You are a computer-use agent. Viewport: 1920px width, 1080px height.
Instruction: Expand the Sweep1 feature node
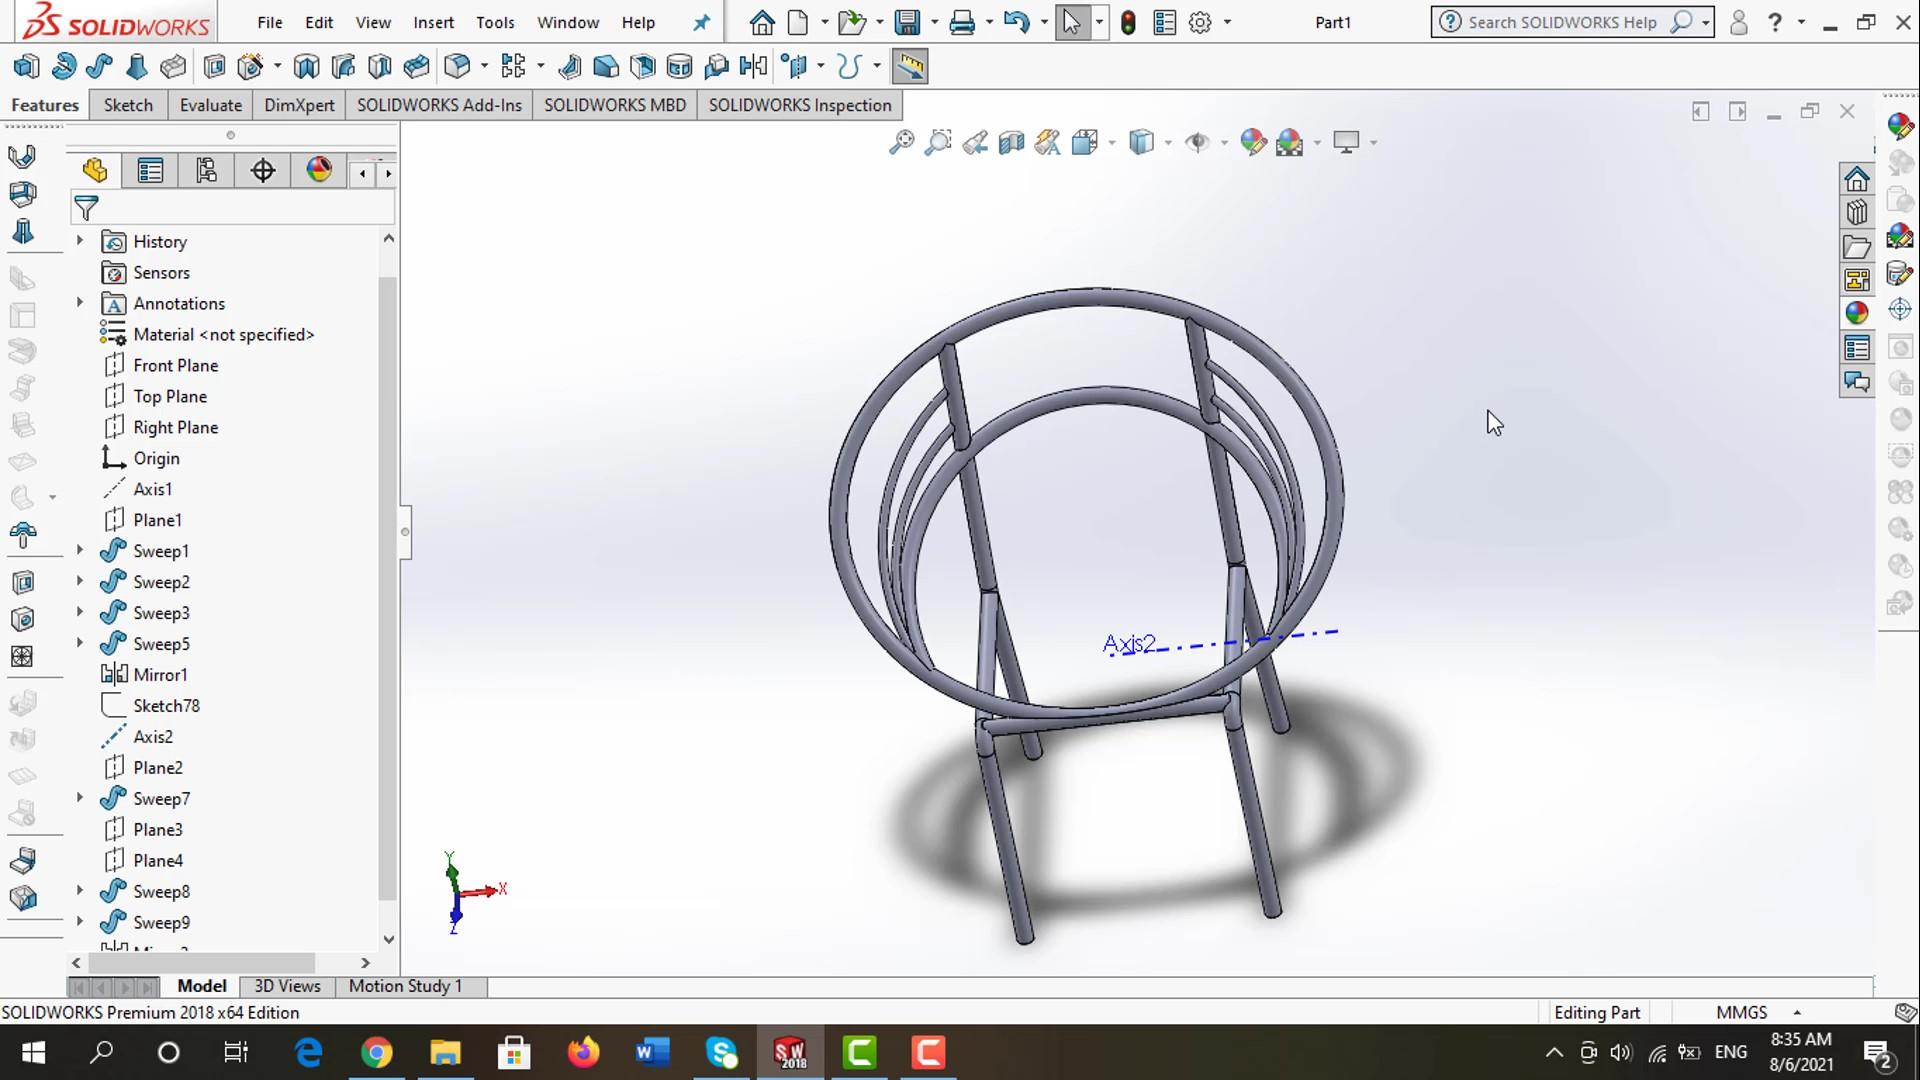[x=80, y=550]
